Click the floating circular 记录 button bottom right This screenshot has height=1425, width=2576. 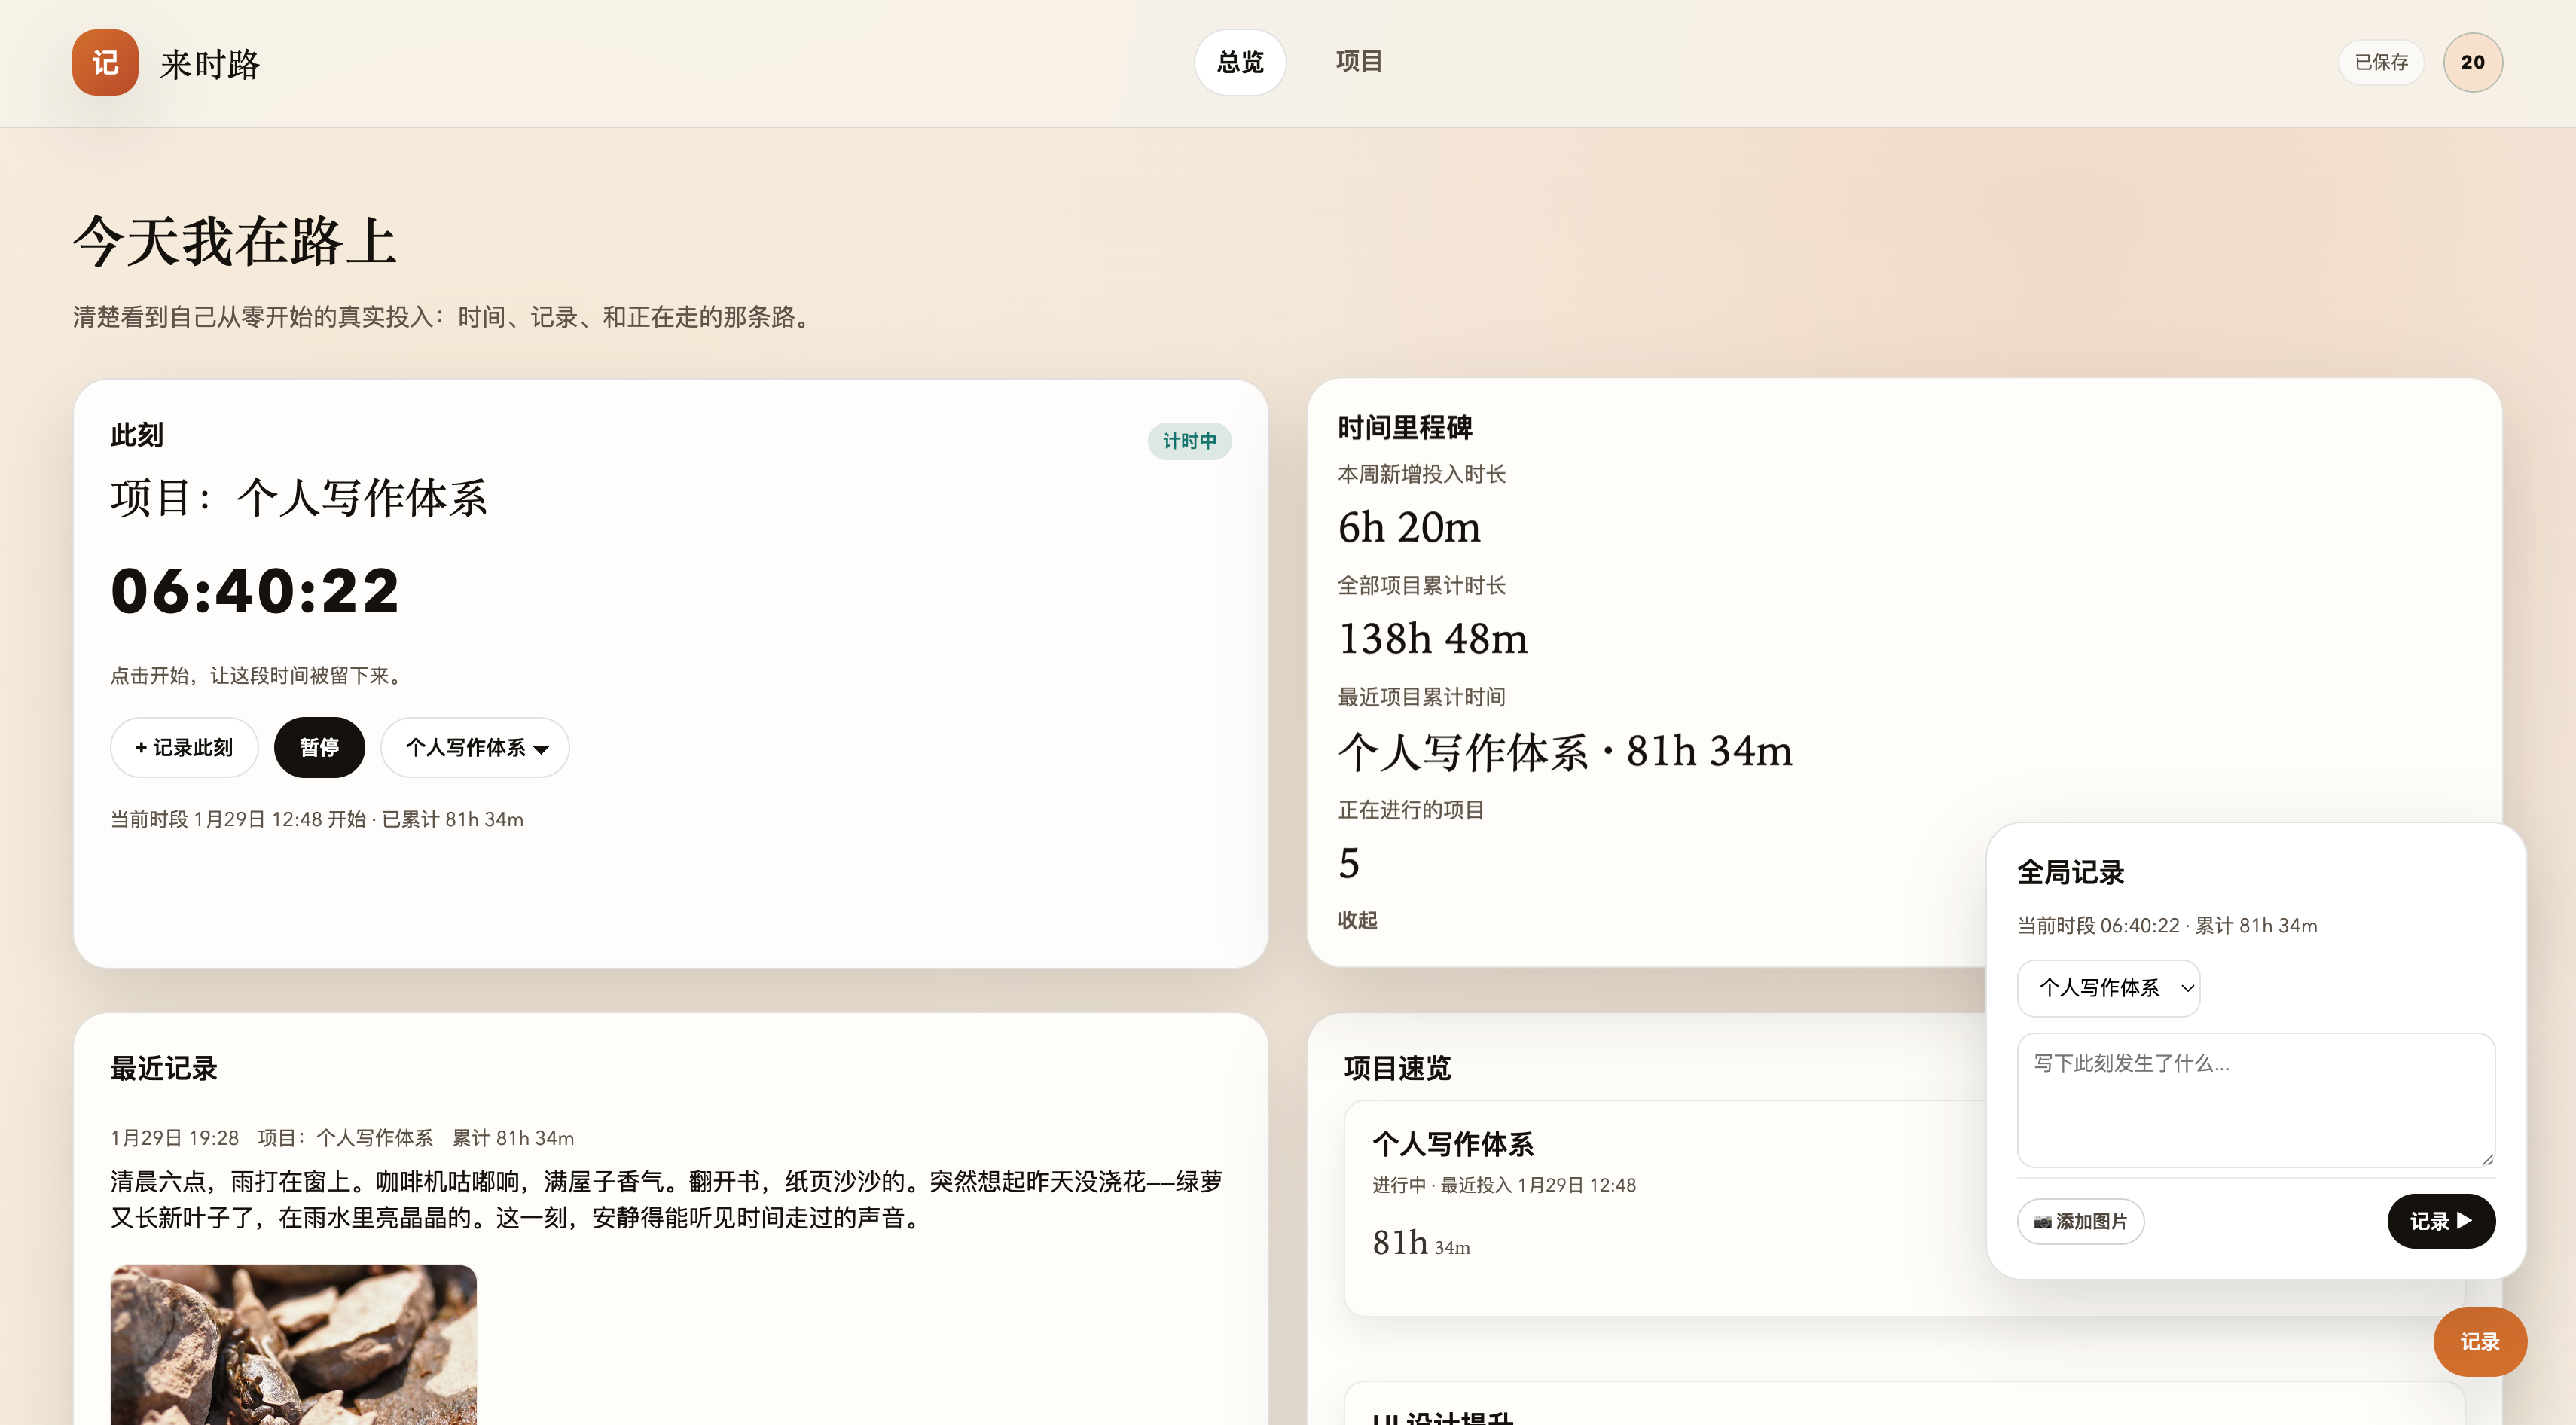tap(2480, 1341)
